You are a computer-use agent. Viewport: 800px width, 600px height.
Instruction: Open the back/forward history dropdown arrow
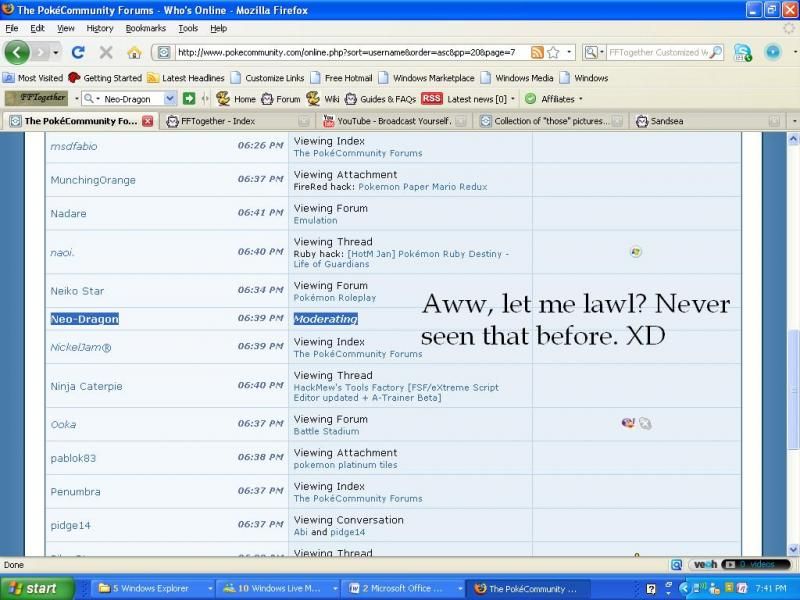click(56, 52)
